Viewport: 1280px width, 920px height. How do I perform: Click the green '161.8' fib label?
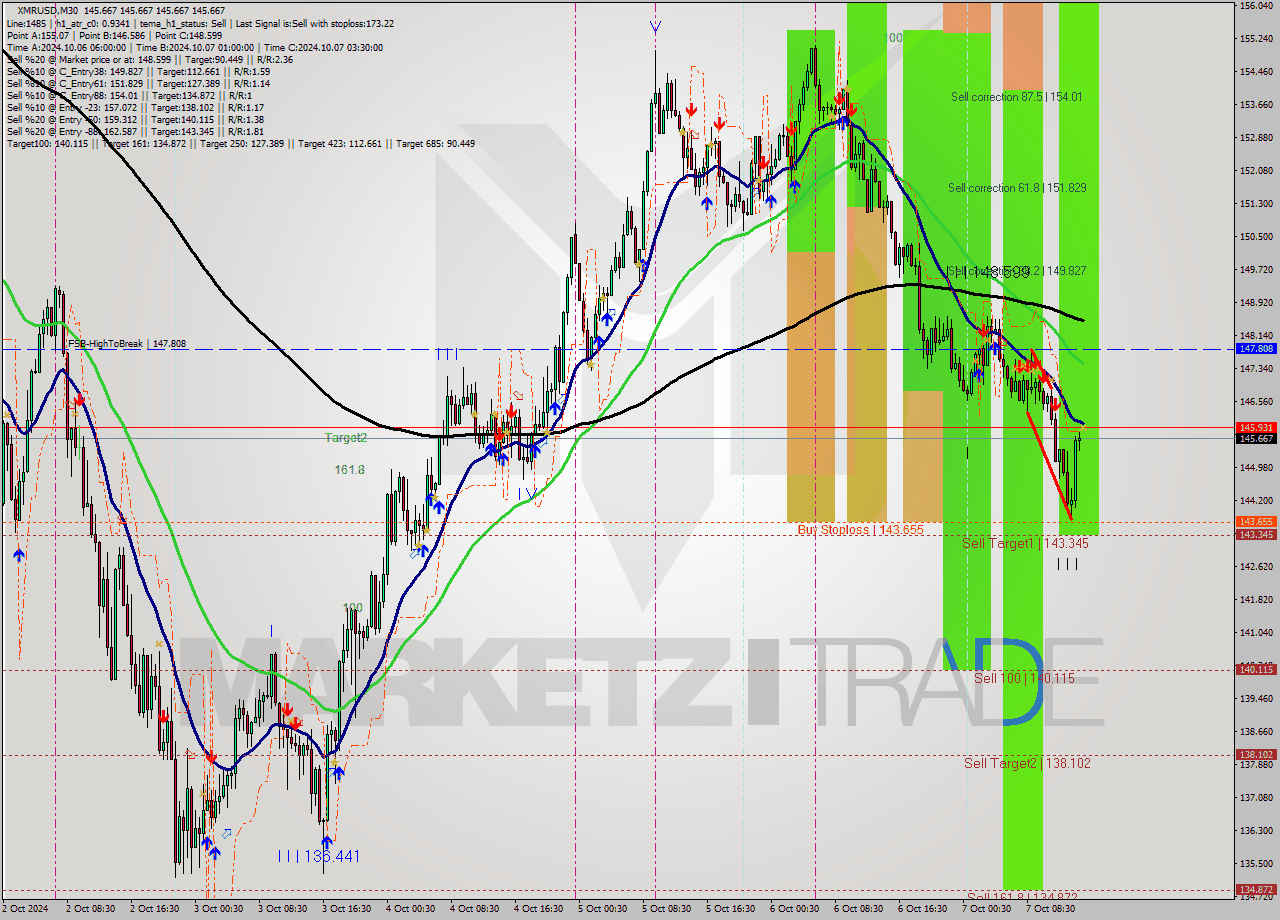tap(349, 470)
